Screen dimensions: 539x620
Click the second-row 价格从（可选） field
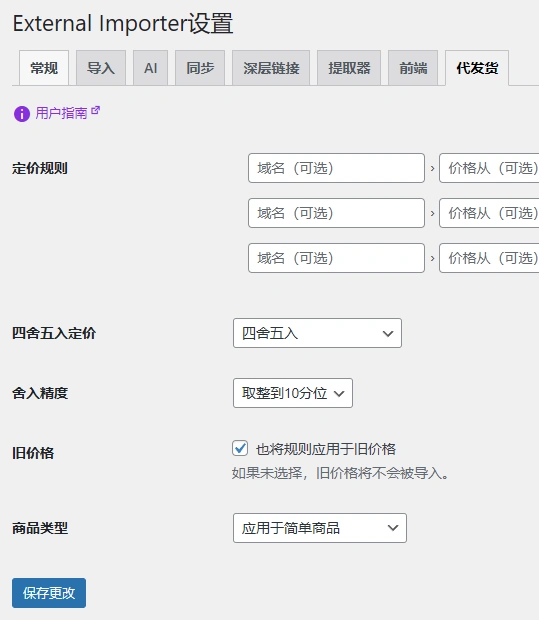(x=489, y=213)
